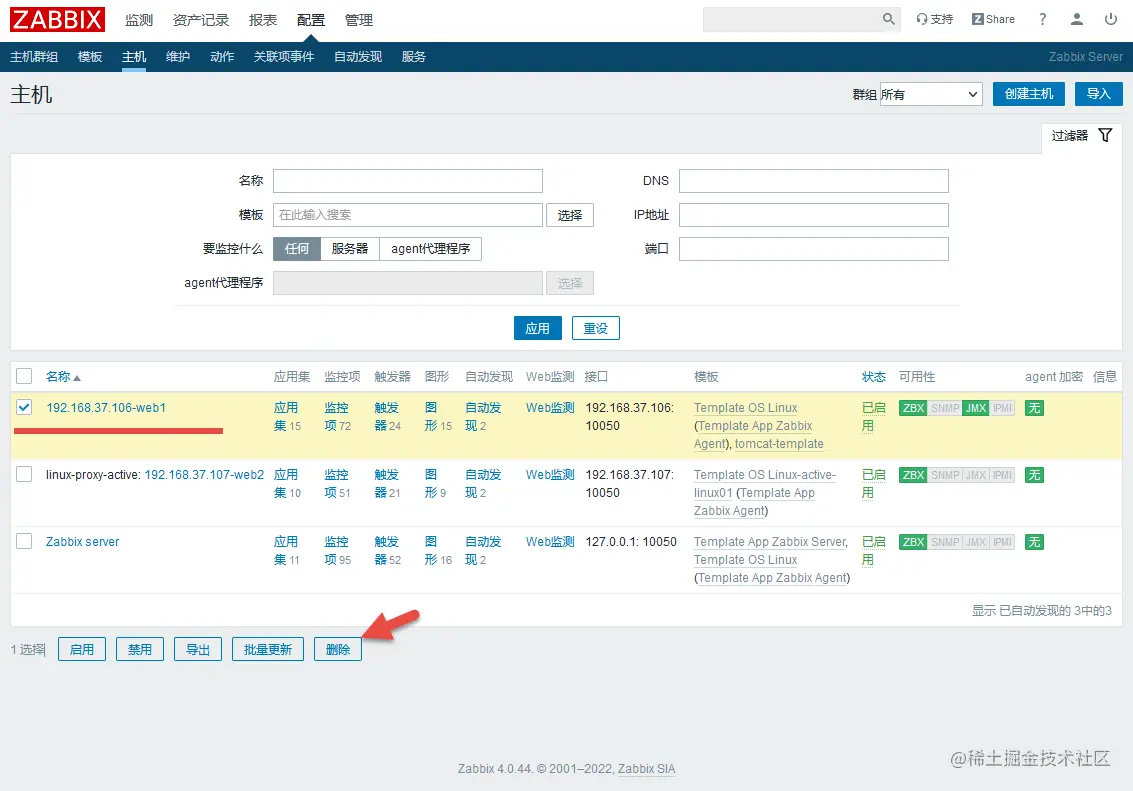
Task: Uncheck the 192.168.37.106-web1 host checkbox
Action: click(25, 407)
